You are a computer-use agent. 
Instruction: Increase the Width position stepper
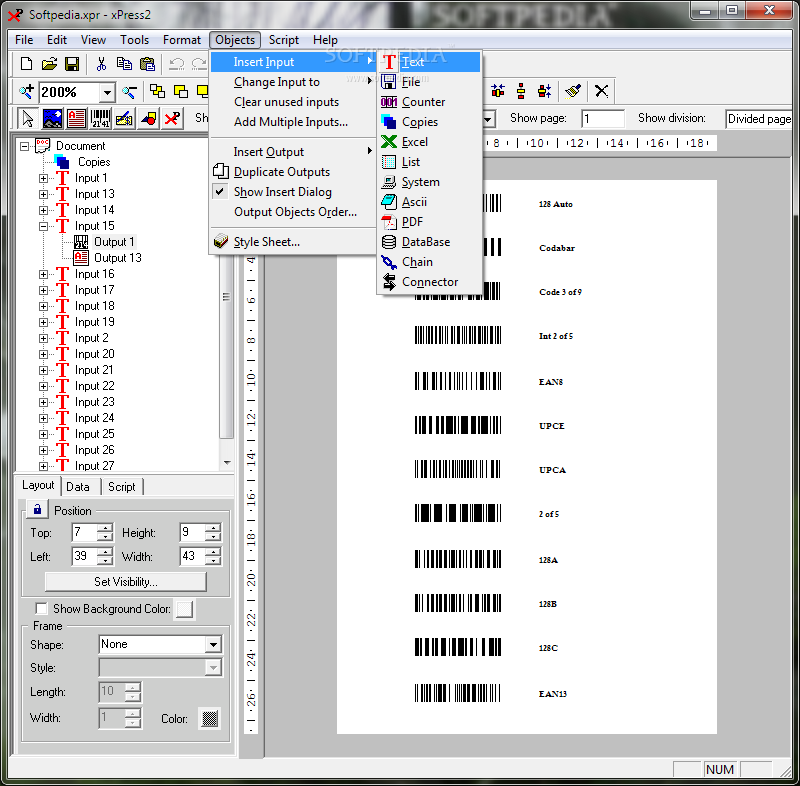coord(213,552)
